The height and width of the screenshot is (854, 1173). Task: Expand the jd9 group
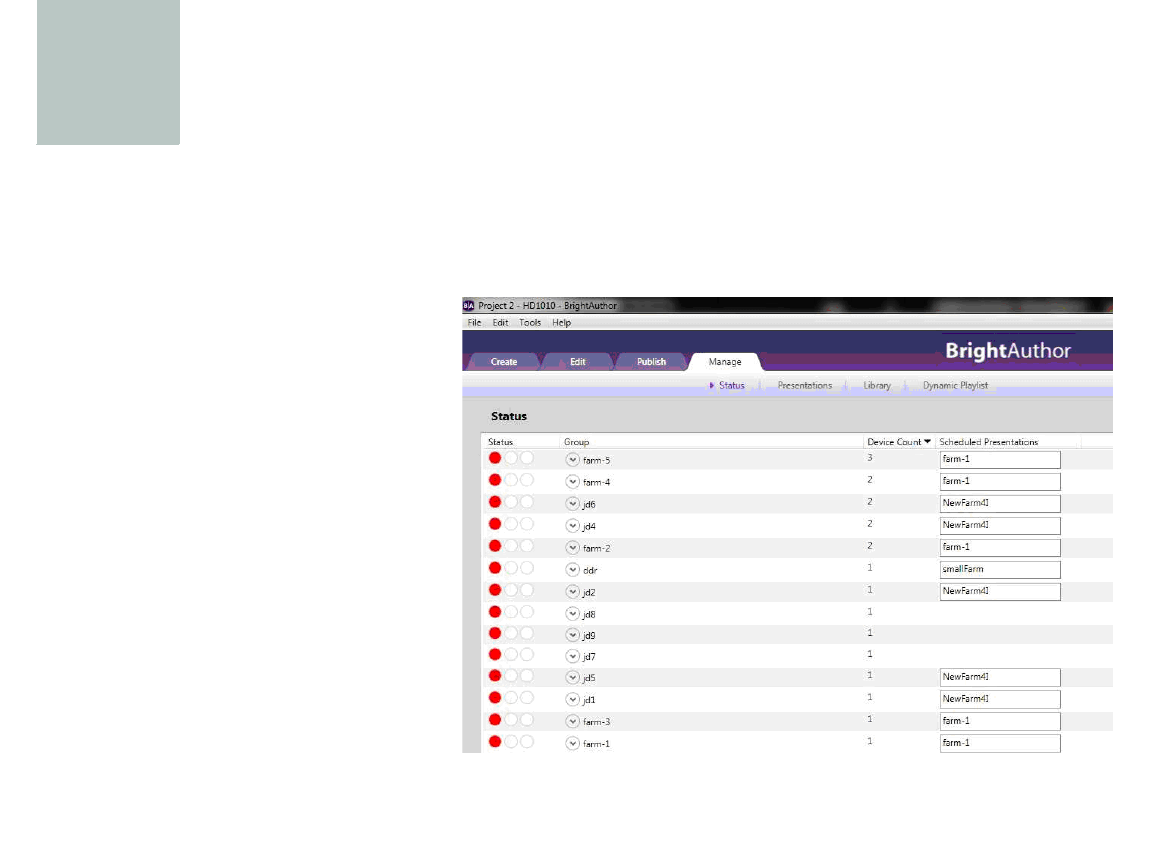[572, 635]
